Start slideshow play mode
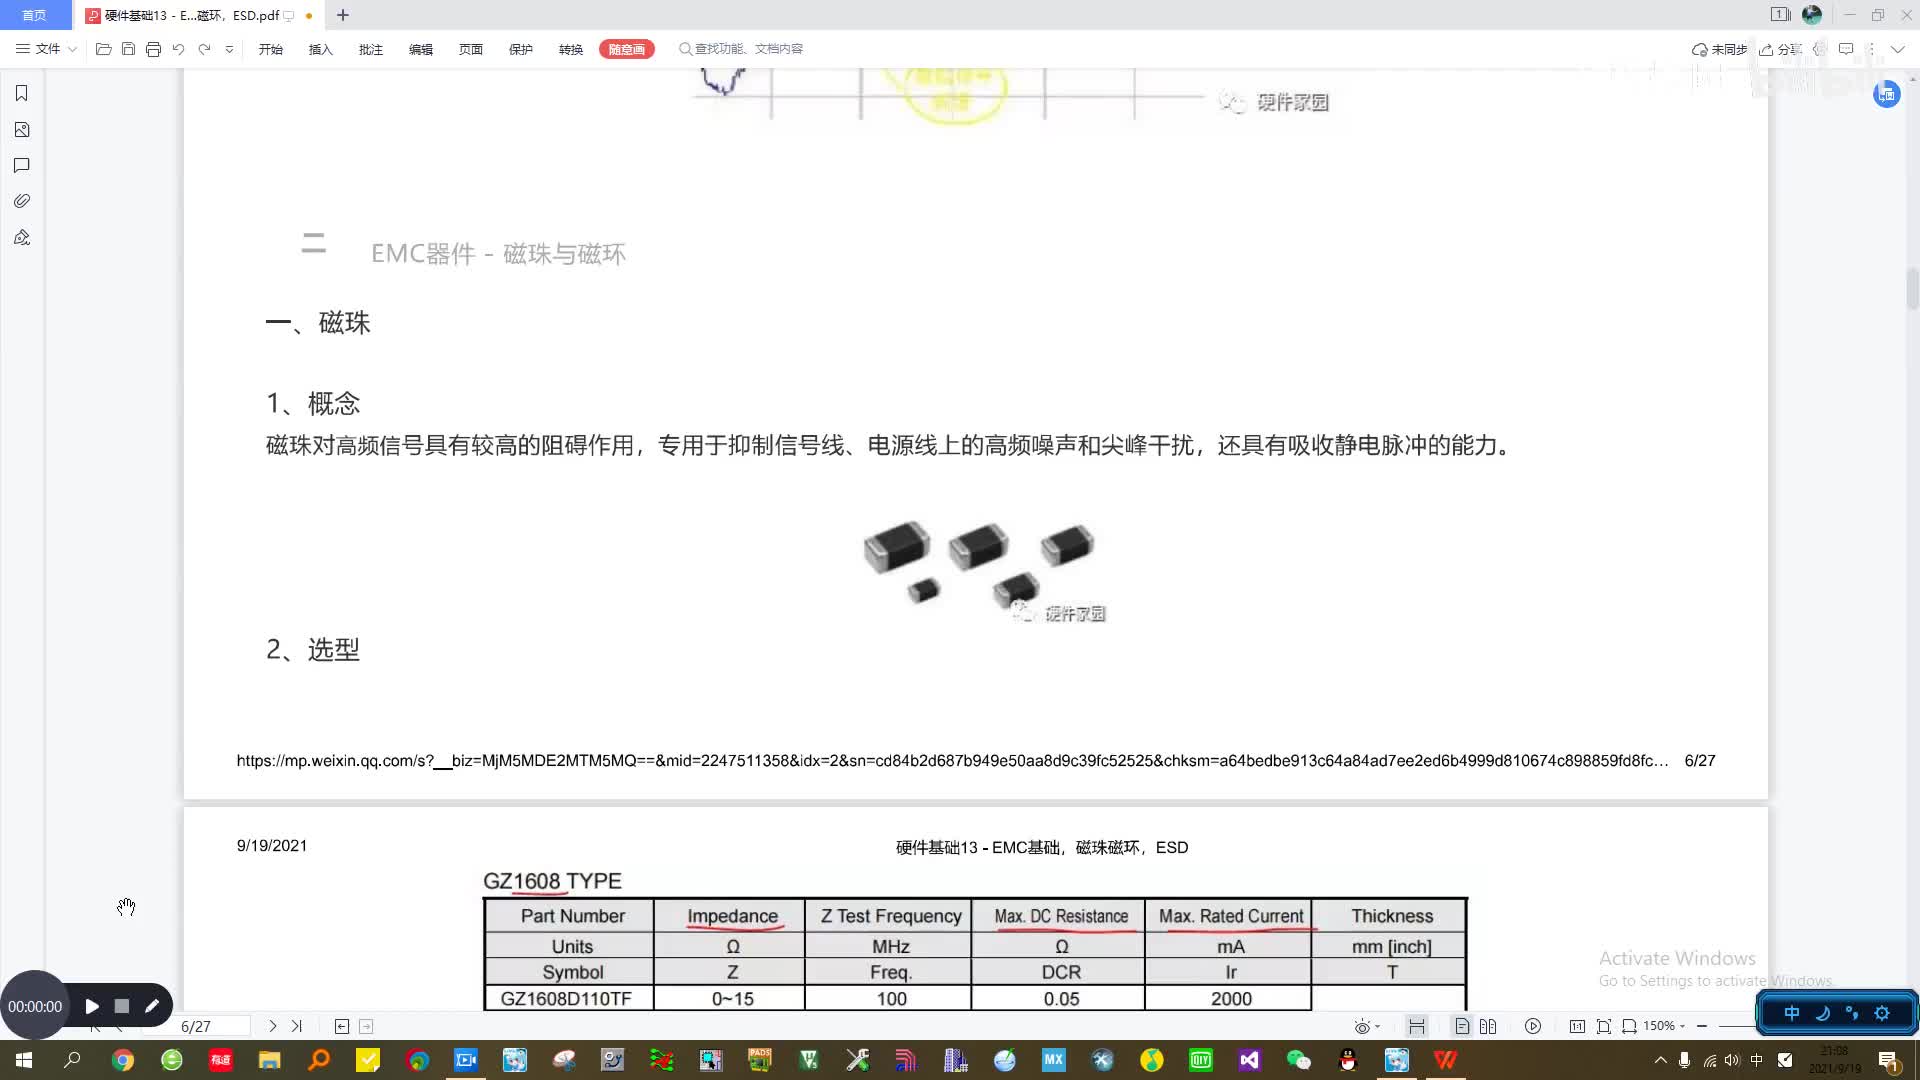The width and height of the screenshot is (1920, 1080). coord(1533,1026)
